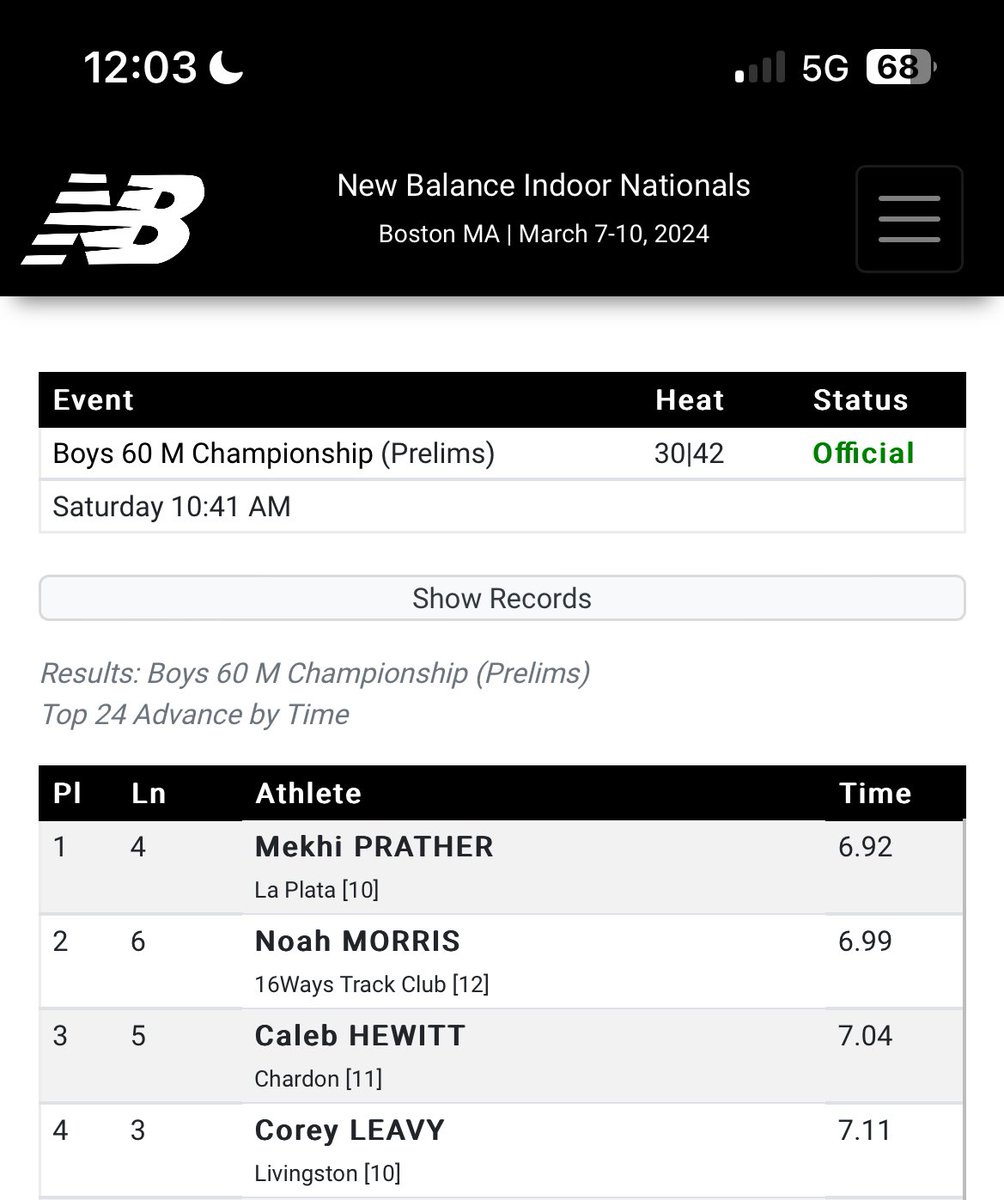Tap the 12:03 status bar clock
Screen dimensions: 1004x1200
pos(140,68)
